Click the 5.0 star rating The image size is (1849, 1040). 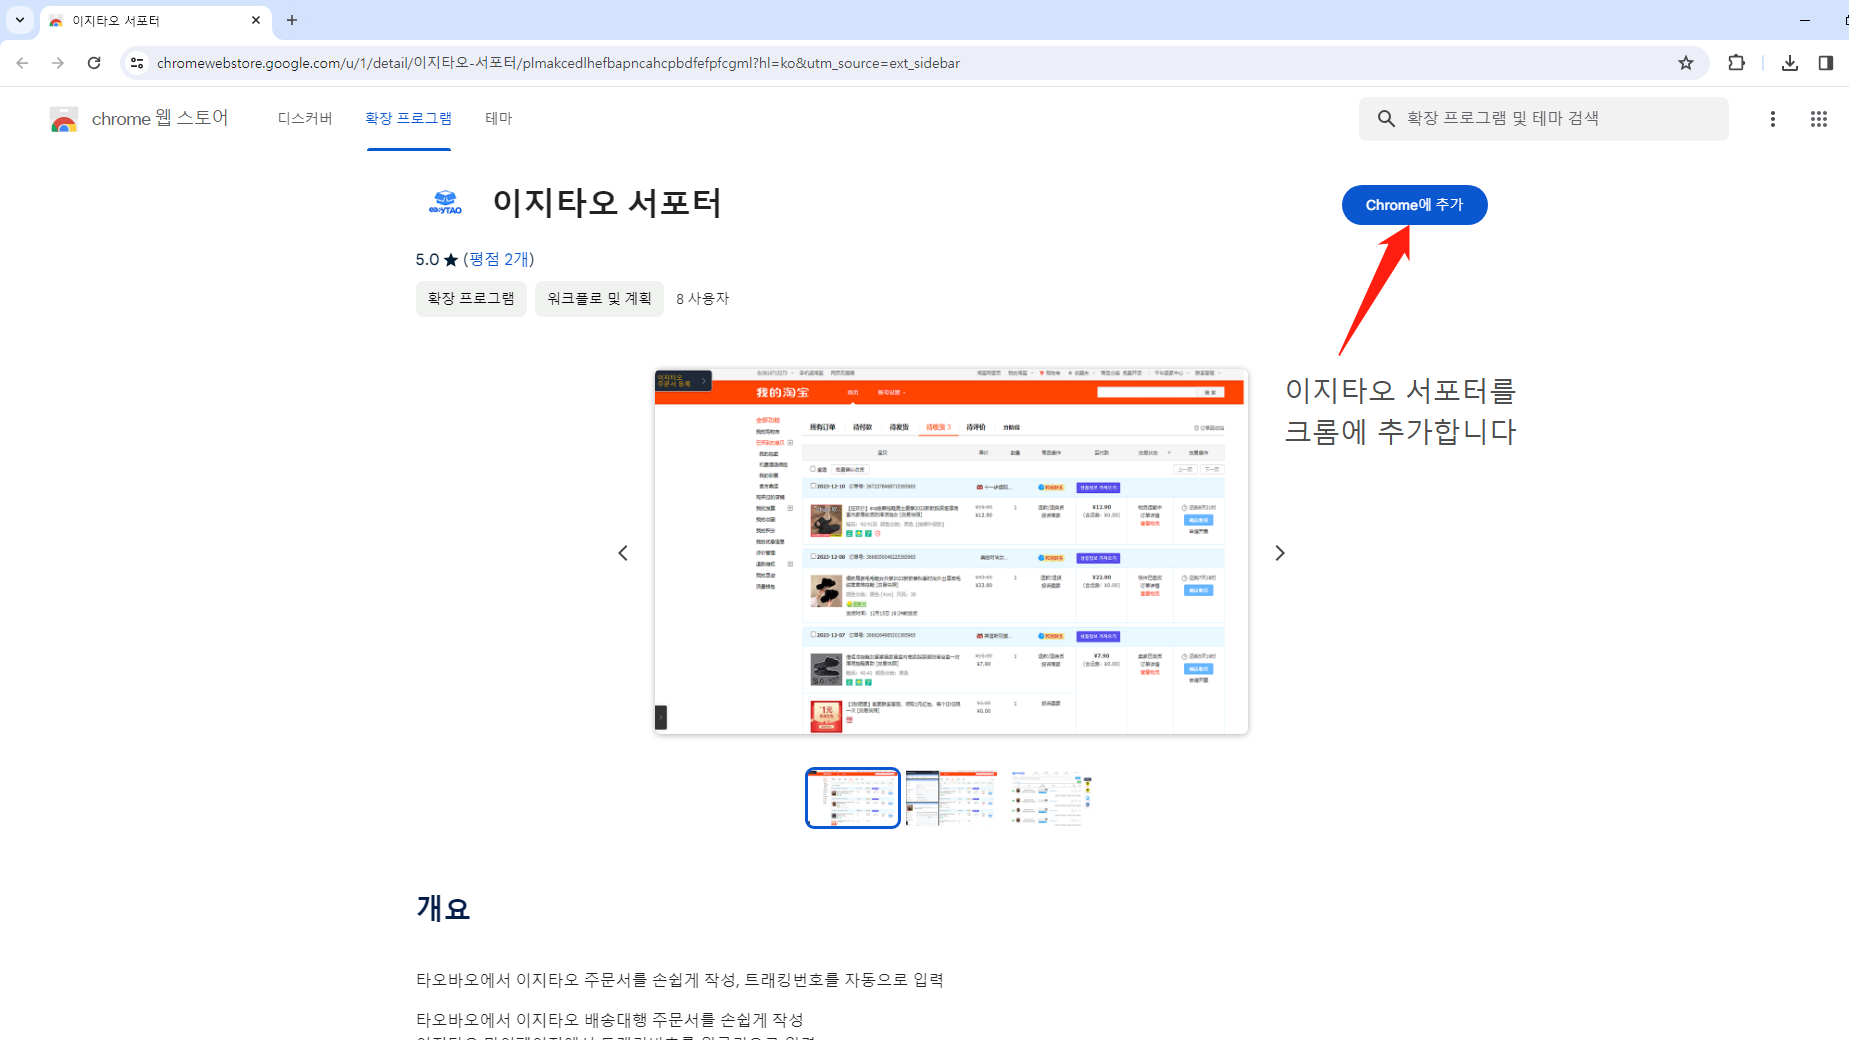[437, 260]
